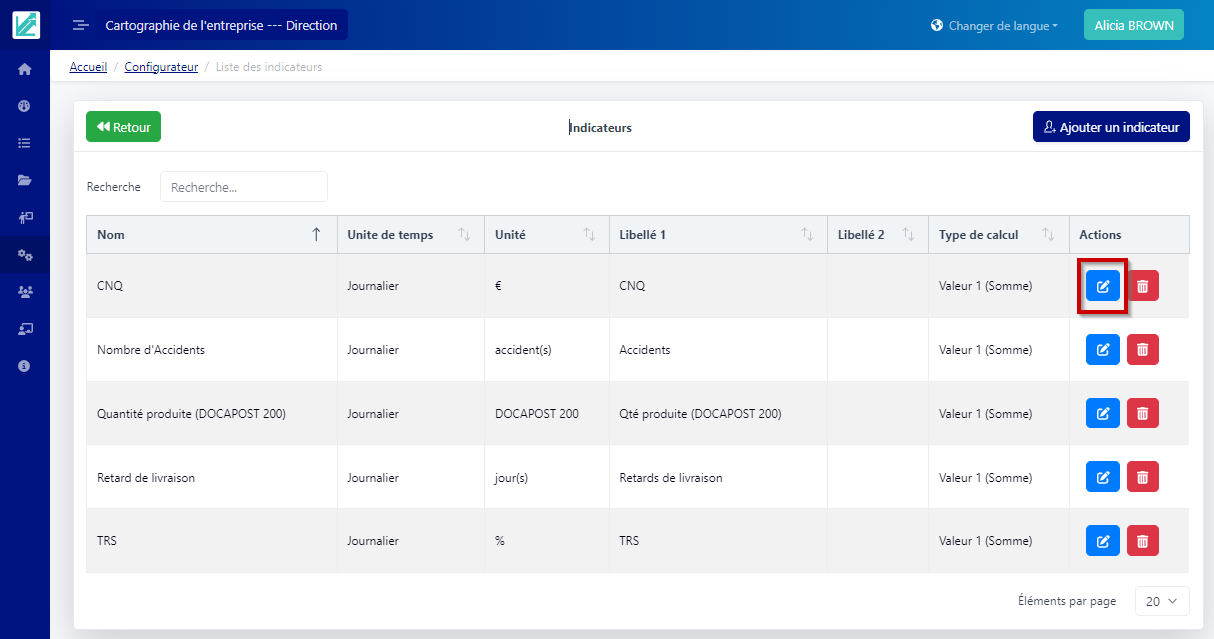Open the dashboard gauge icon in sidebar
1214x639 pixels.
coord(25,106)
